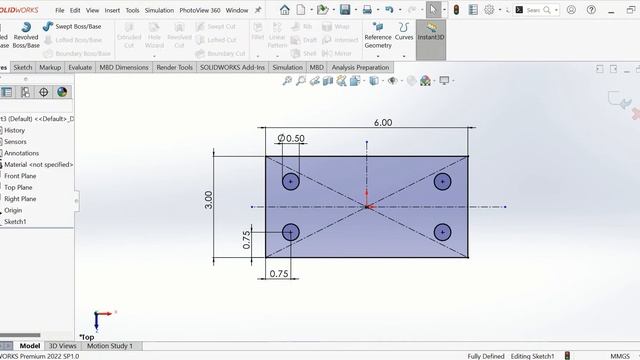Switch to the Evaluate ribbon tab
Viewport: 640px width, 360px height.
(x=80, y=67)
